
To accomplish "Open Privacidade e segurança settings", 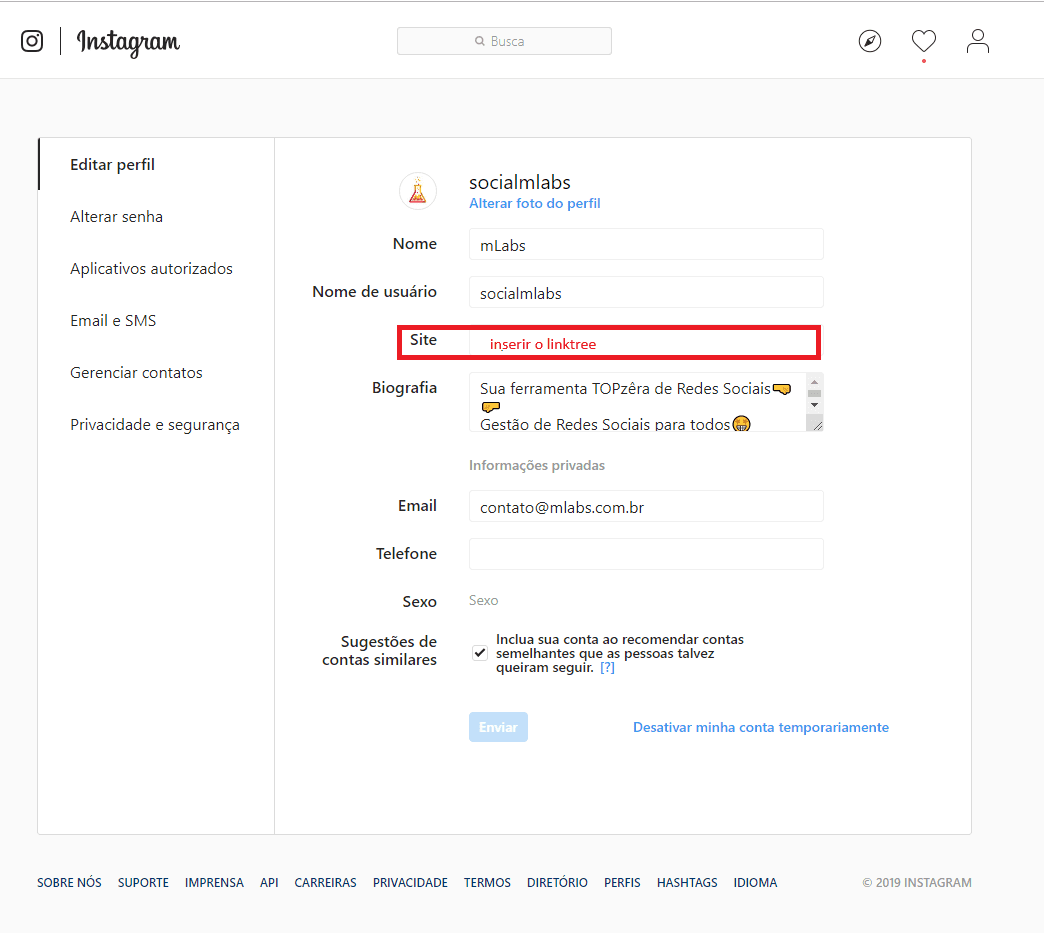I will 154,424.
